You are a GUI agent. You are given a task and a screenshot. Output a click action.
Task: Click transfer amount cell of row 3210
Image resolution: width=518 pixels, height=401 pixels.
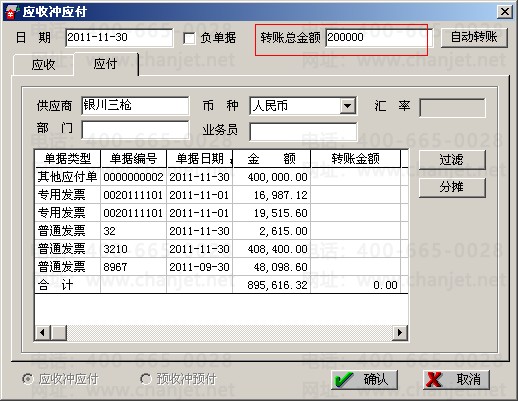click(355, 249)
